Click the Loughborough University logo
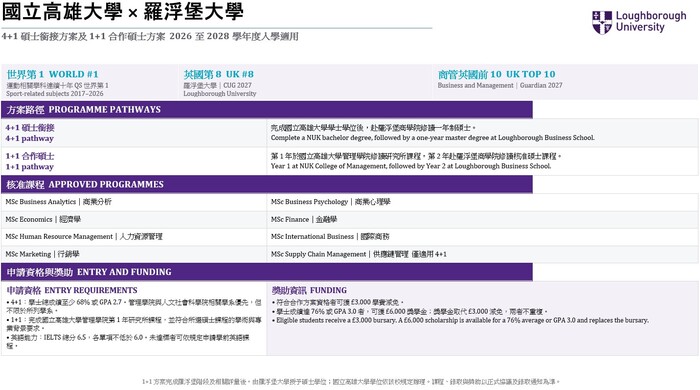700x390 pixels. pos(639,22)
